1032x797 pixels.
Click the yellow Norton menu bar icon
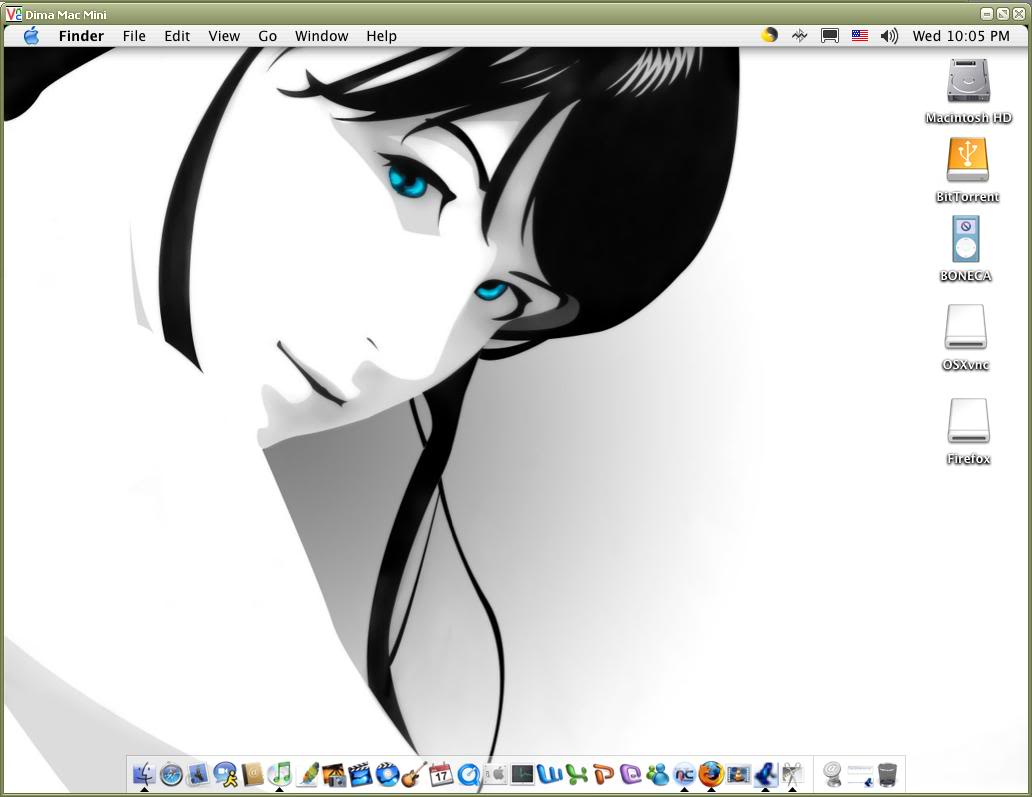tap(769, 36)
